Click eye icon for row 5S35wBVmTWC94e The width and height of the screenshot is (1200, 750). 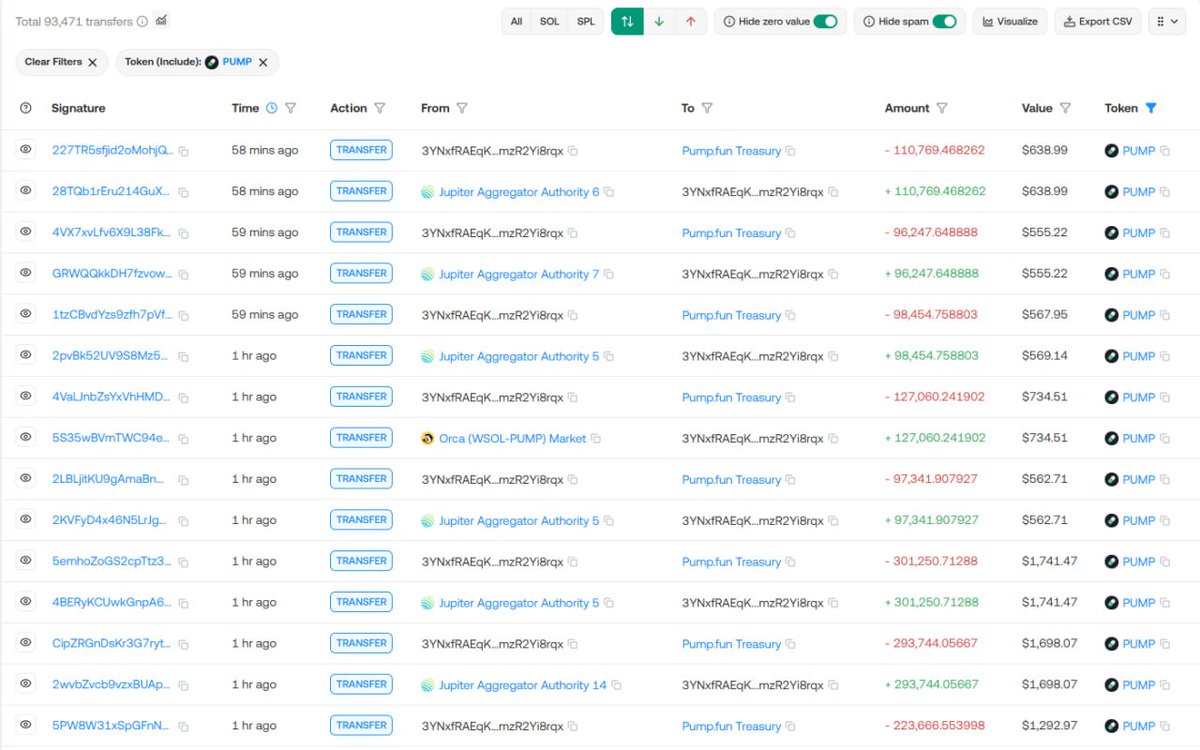click(x=26, y=437)
